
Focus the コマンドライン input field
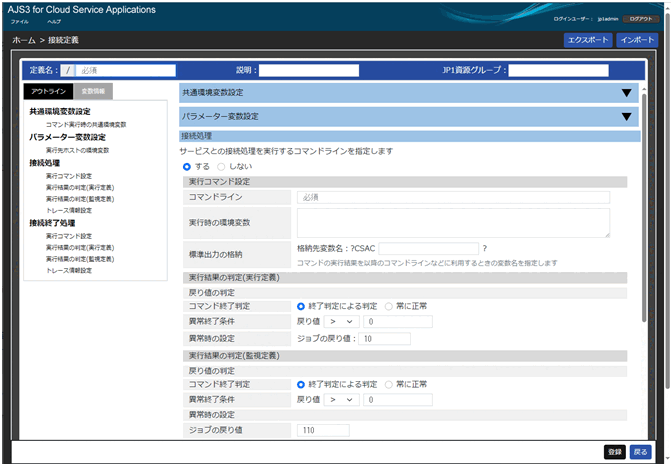point(453,198)
